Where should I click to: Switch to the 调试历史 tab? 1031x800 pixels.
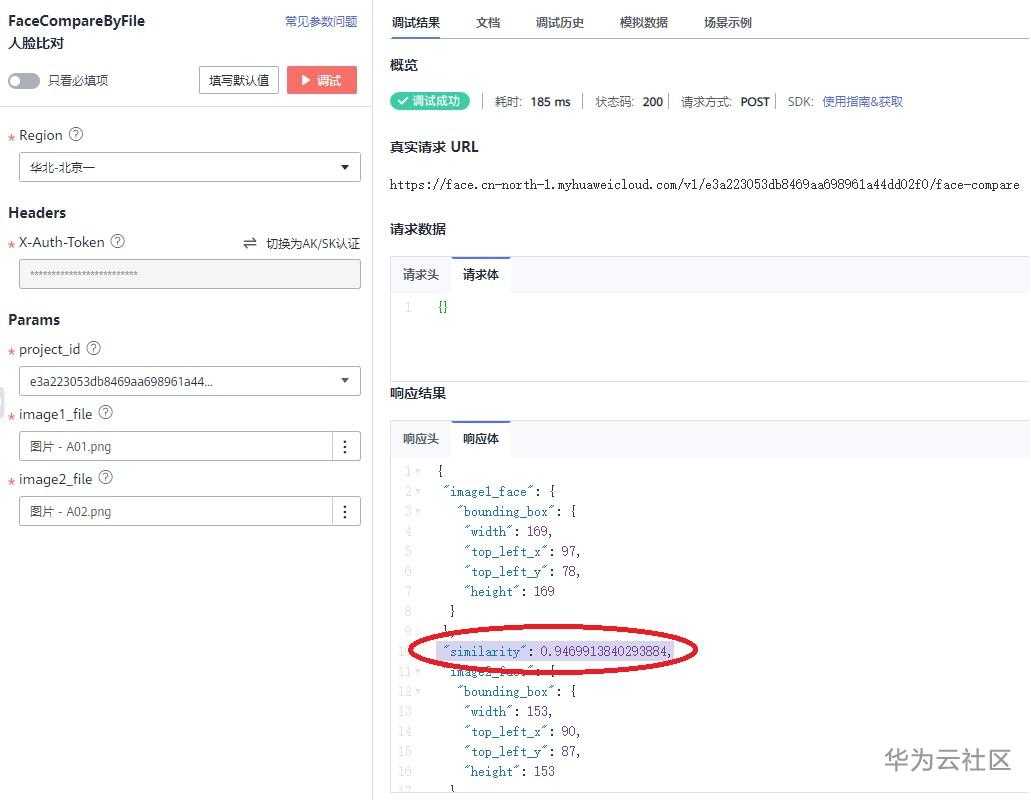coord(559,21)
